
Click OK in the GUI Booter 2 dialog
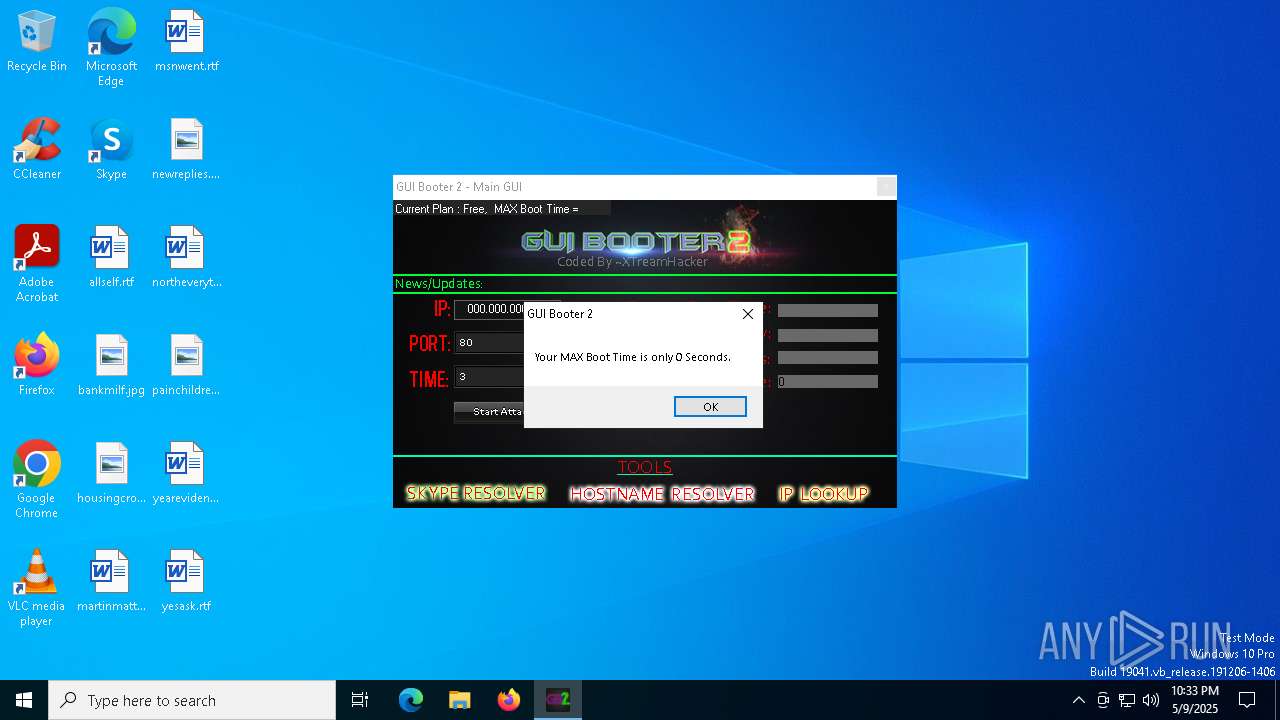[710, 406]
